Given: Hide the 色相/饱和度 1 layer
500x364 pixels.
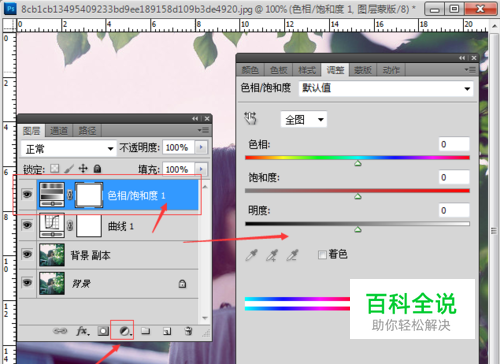Looking at the screenshot, I should [x=27, y=194].
